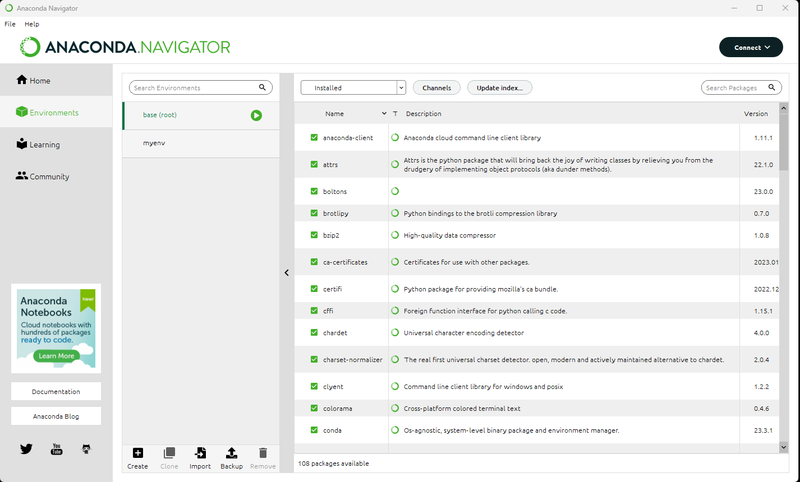Toggle the conda package checkbox
This screenshot has height=482, width=800.
[314, 430]
